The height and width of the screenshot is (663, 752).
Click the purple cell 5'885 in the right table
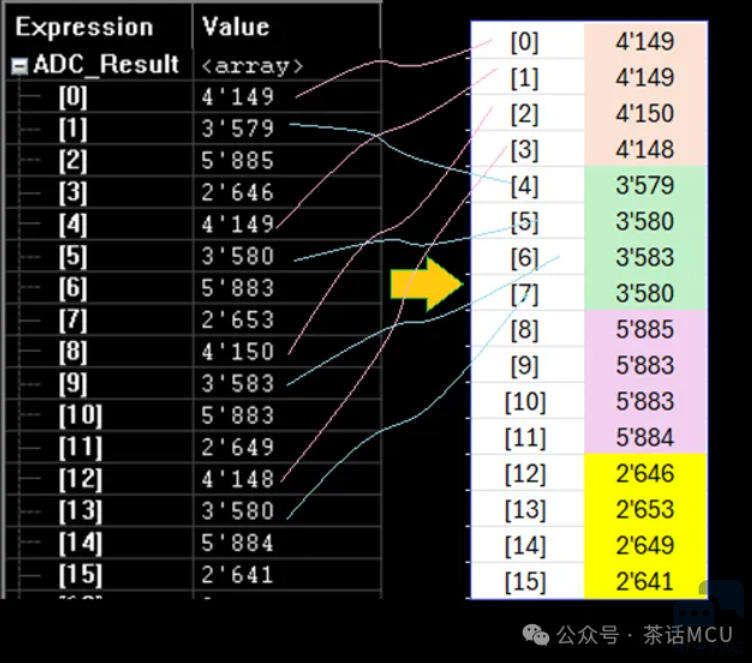point(645,329)
